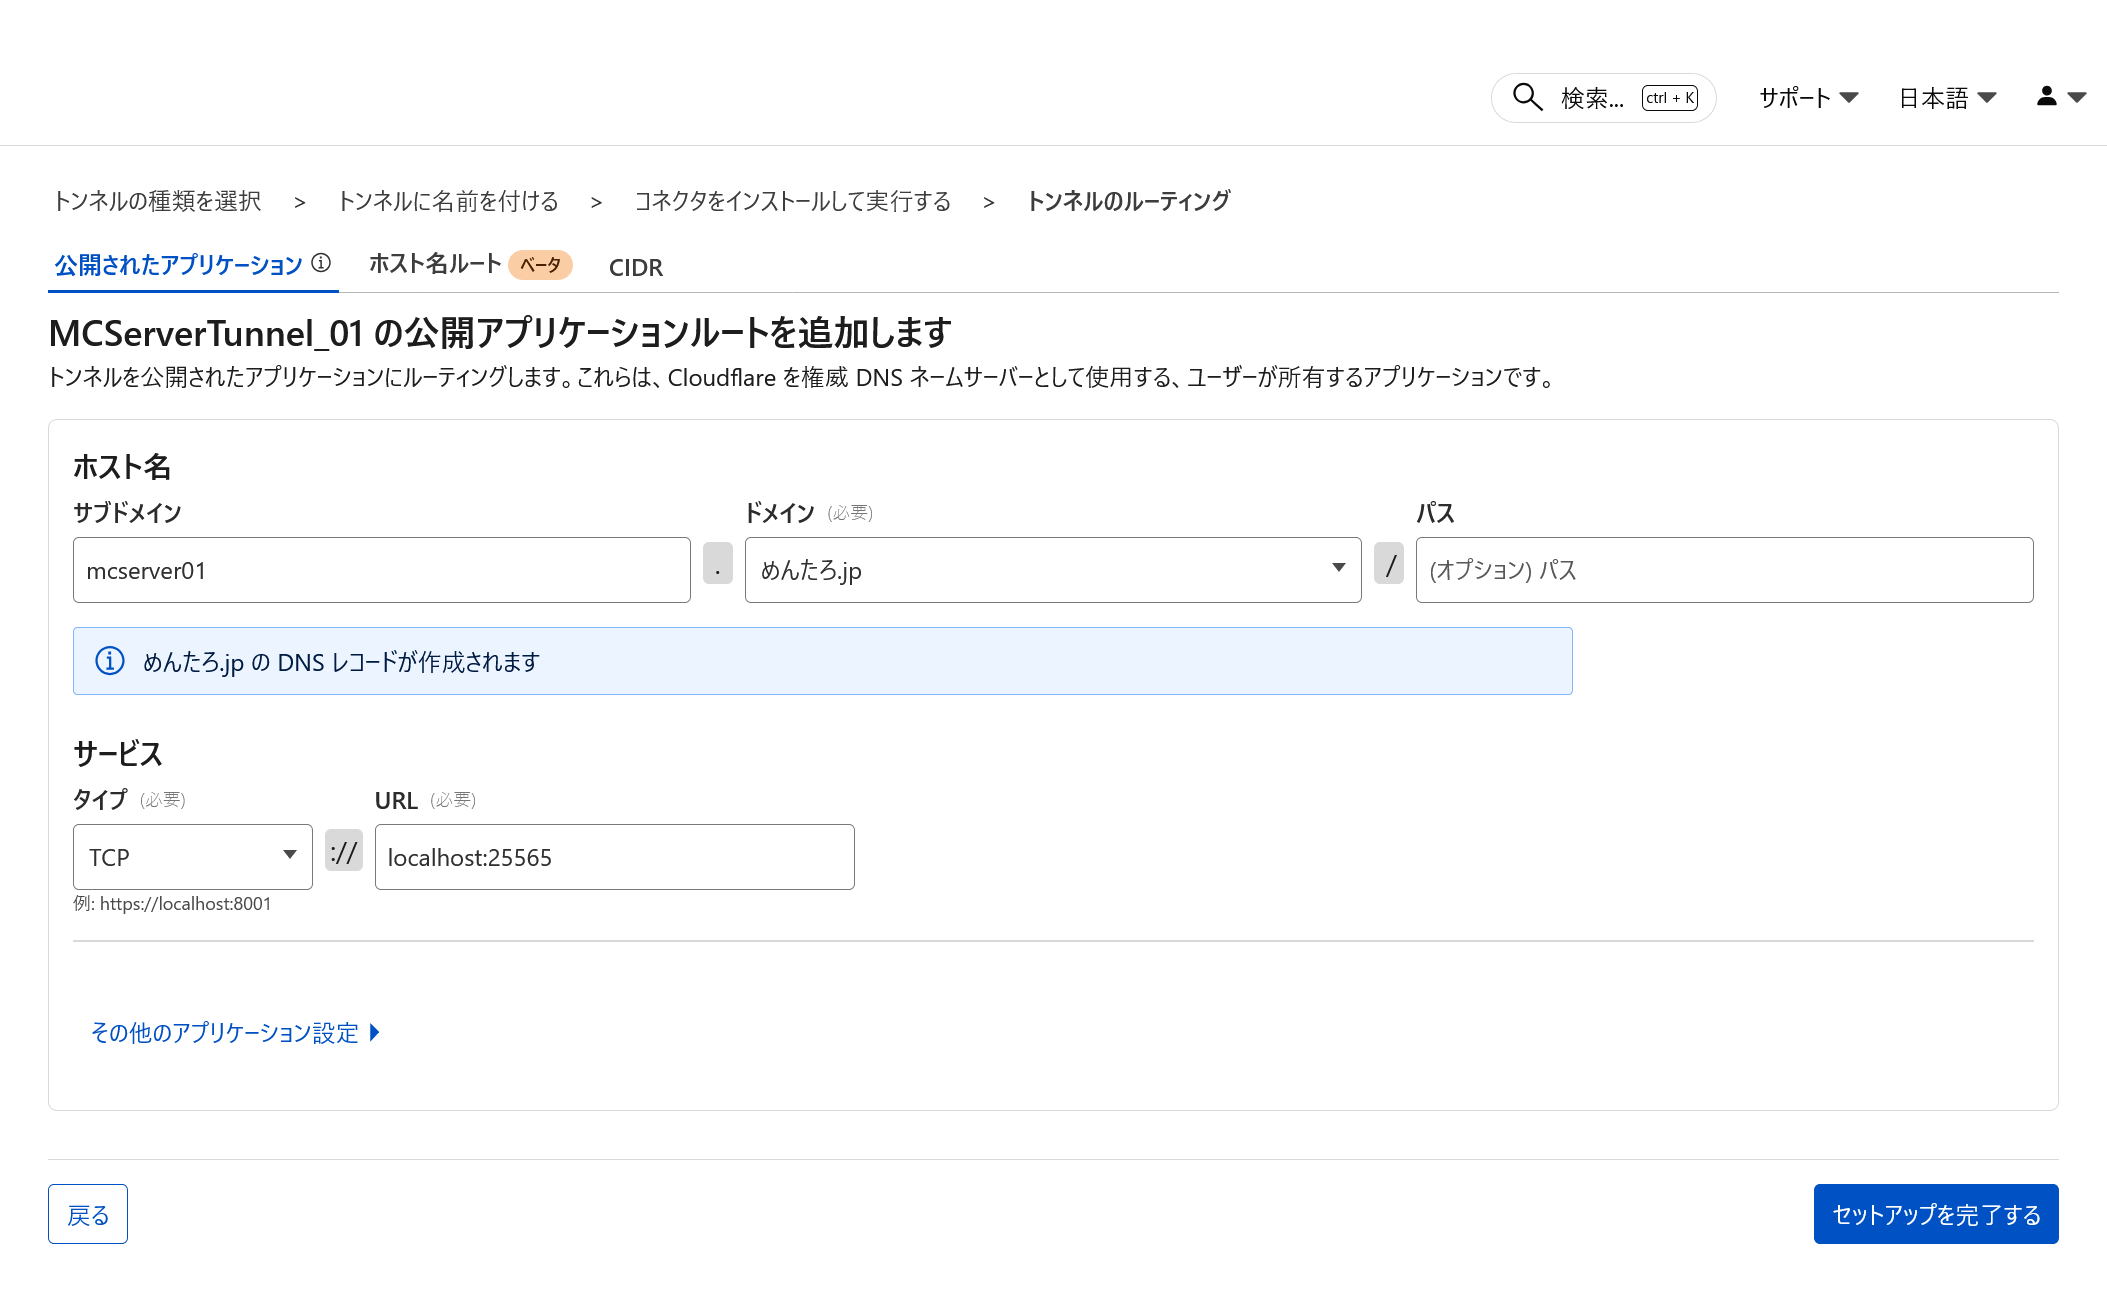Open the ドメイン めんたろ.jp dropdown
Screen dimensions: 2107x1291
pyautogui.click(x=1052, y=570)
